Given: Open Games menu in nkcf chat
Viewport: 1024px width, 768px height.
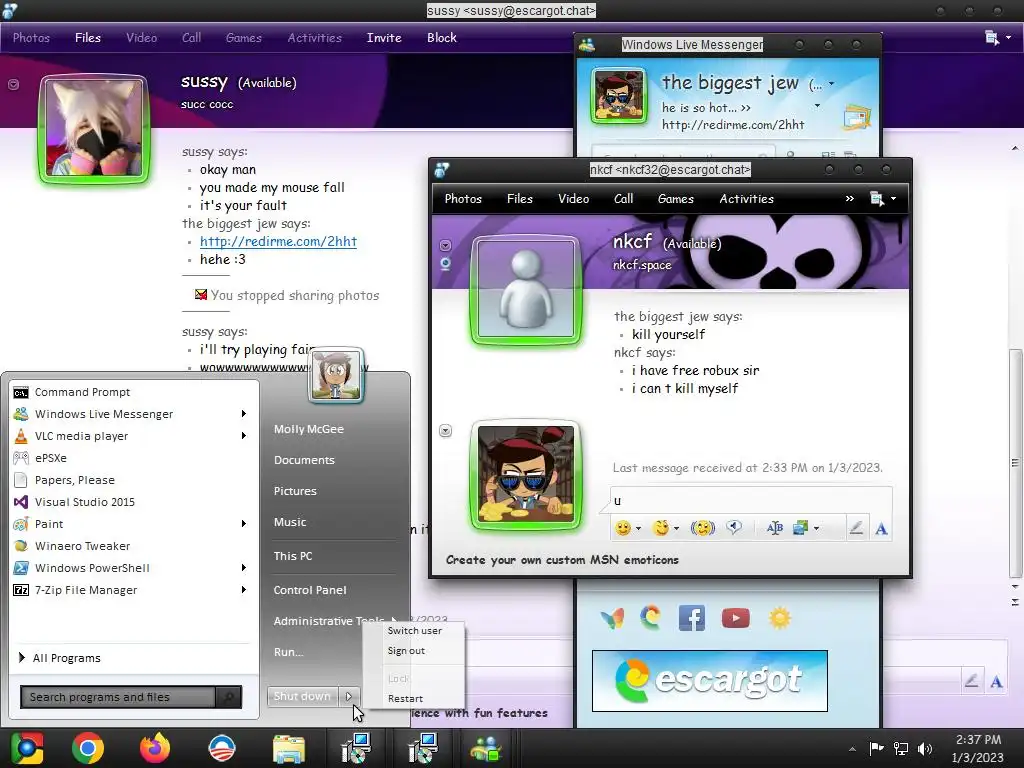Looking at the screenshot, I should tap(675, 199).
